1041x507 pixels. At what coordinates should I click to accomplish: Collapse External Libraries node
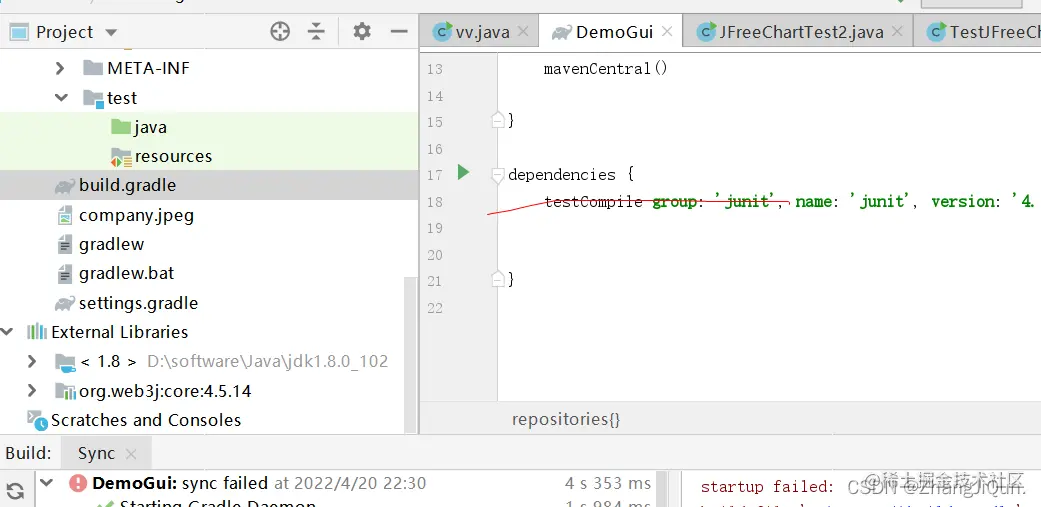7,332
